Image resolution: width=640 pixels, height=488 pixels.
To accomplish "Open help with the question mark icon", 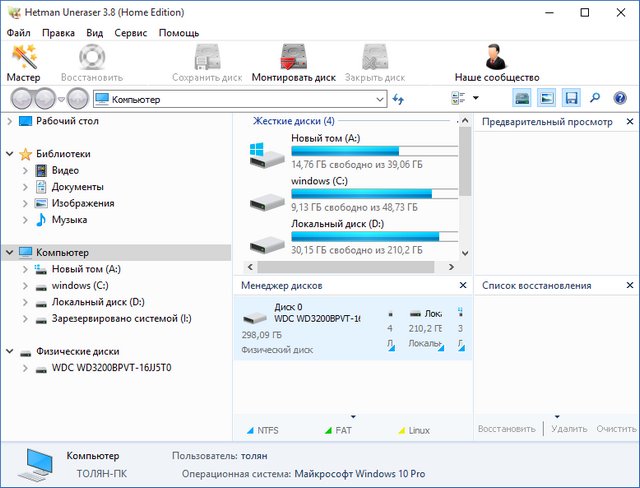I will (620, 99).
